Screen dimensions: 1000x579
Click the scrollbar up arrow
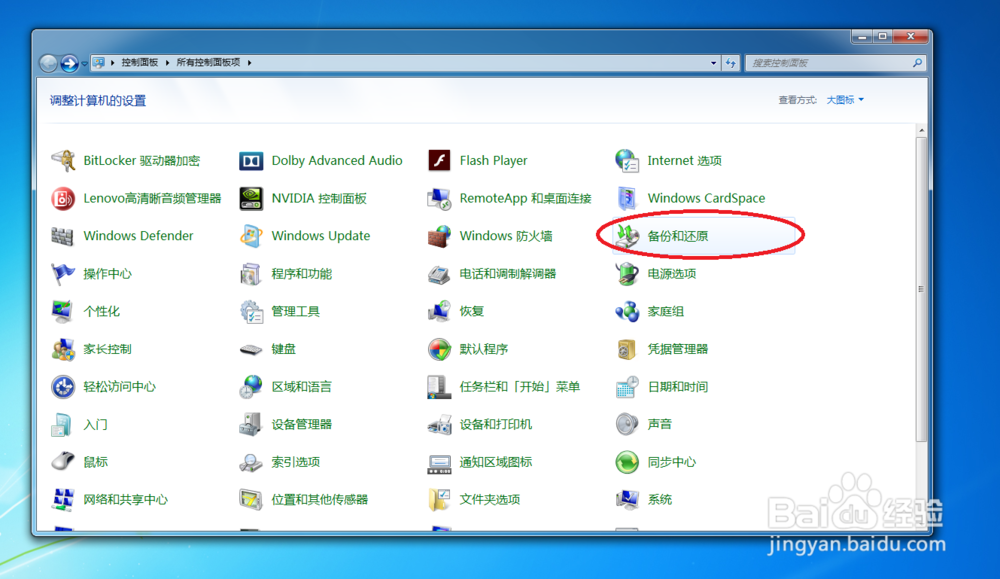(x=922, y=130)
